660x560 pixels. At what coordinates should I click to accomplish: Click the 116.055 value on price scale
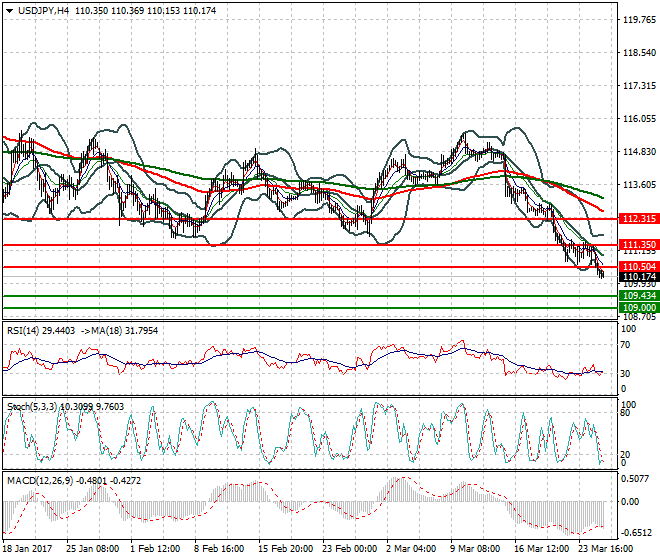pyautogui.click(x=638, y=119)
